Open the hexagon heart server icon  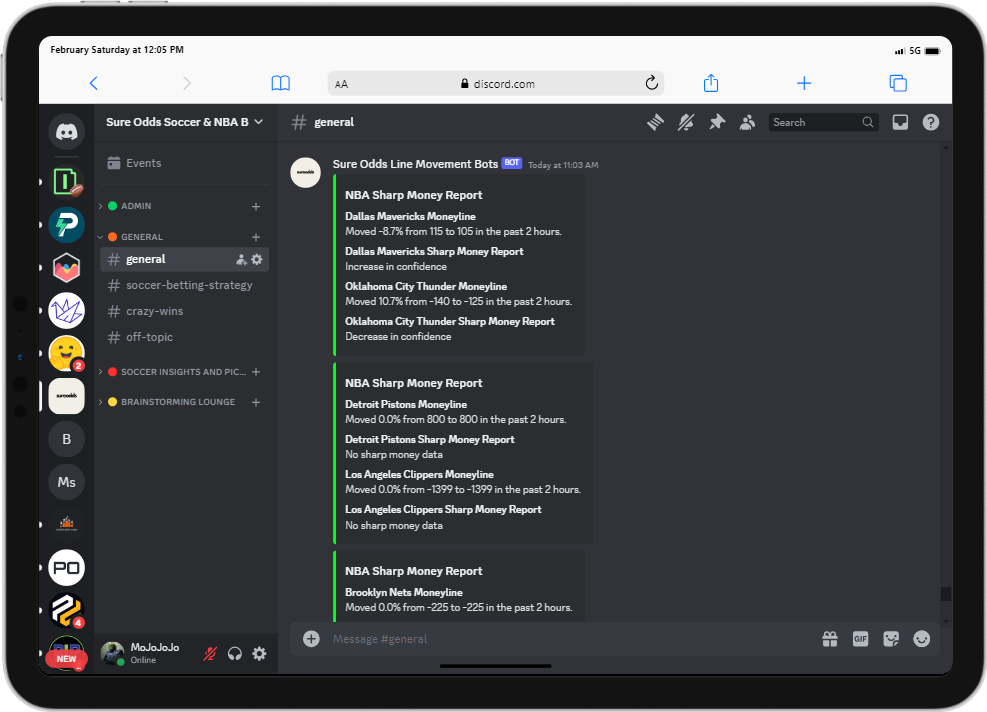click(x=66, y=268)
